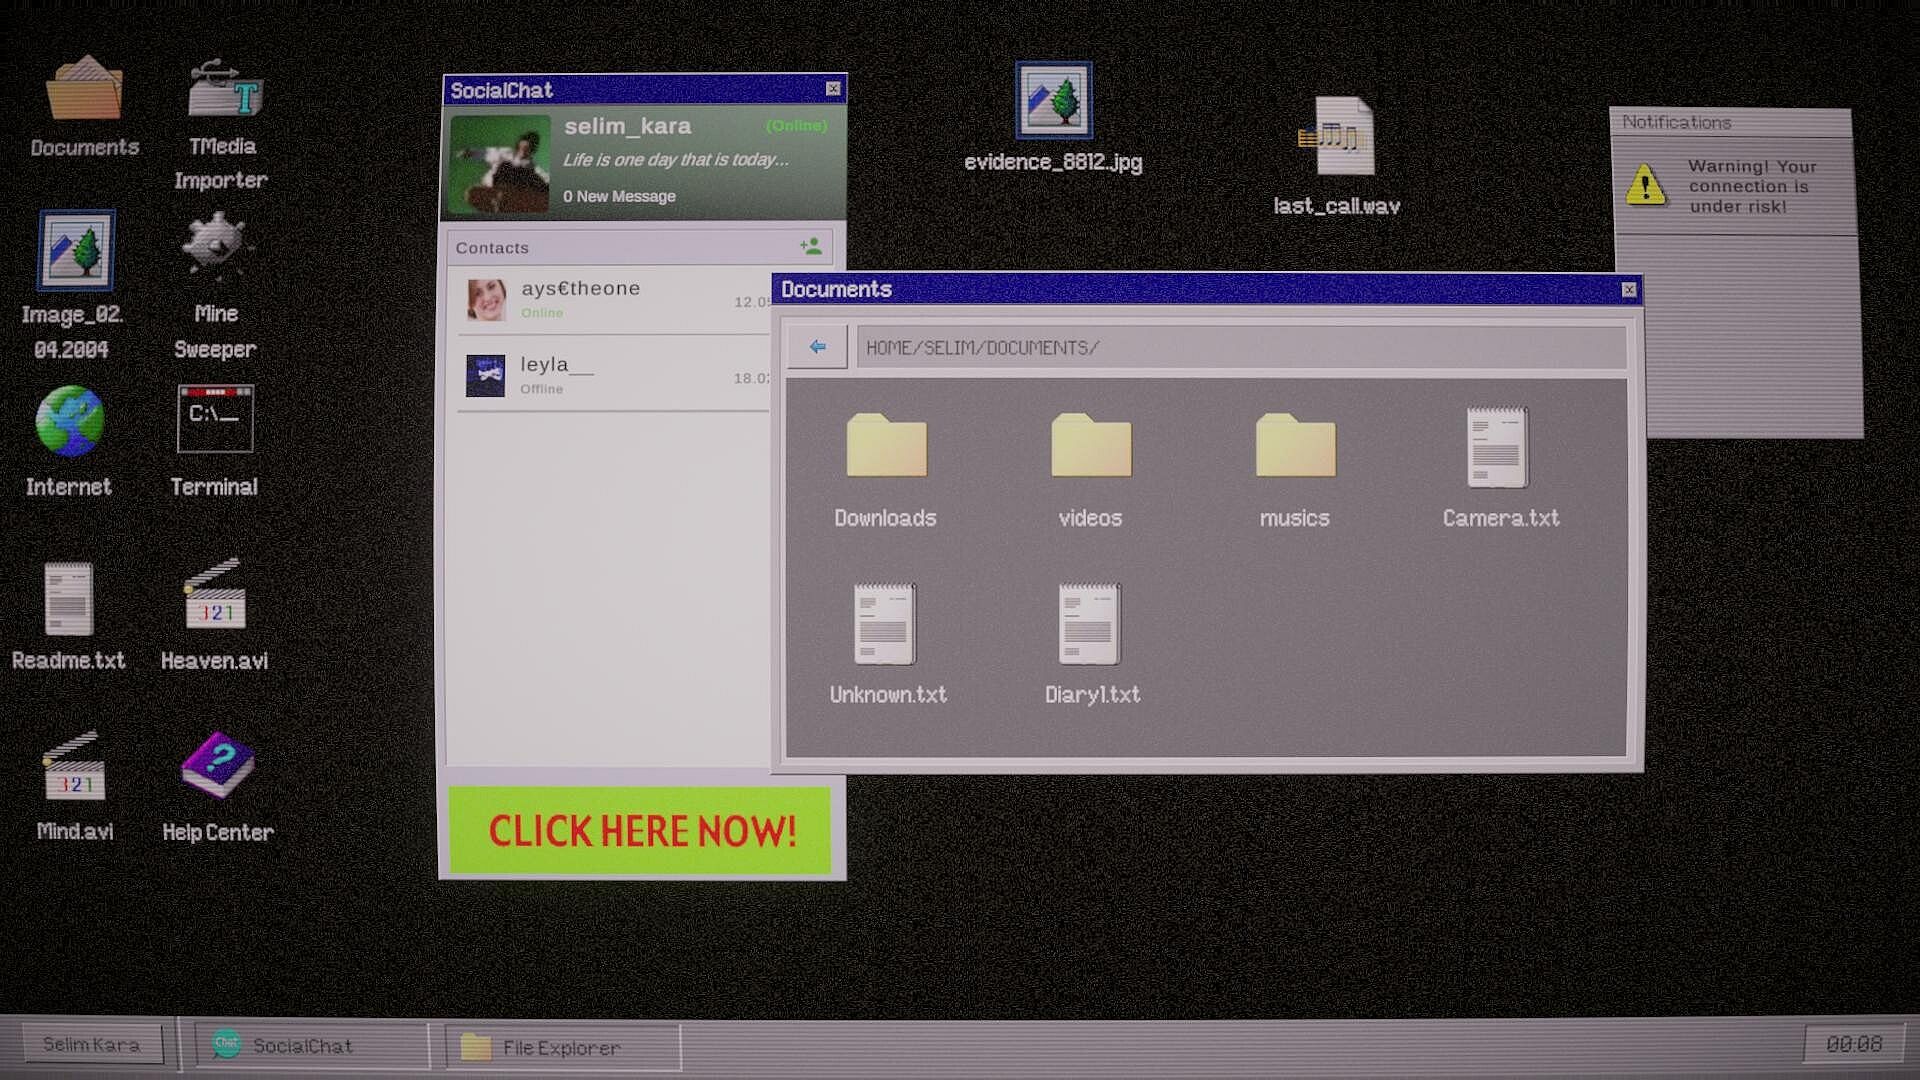Switch to SocialChat in the taskbar
The image size is (1920, 1080).
[x=302, y=1046]
